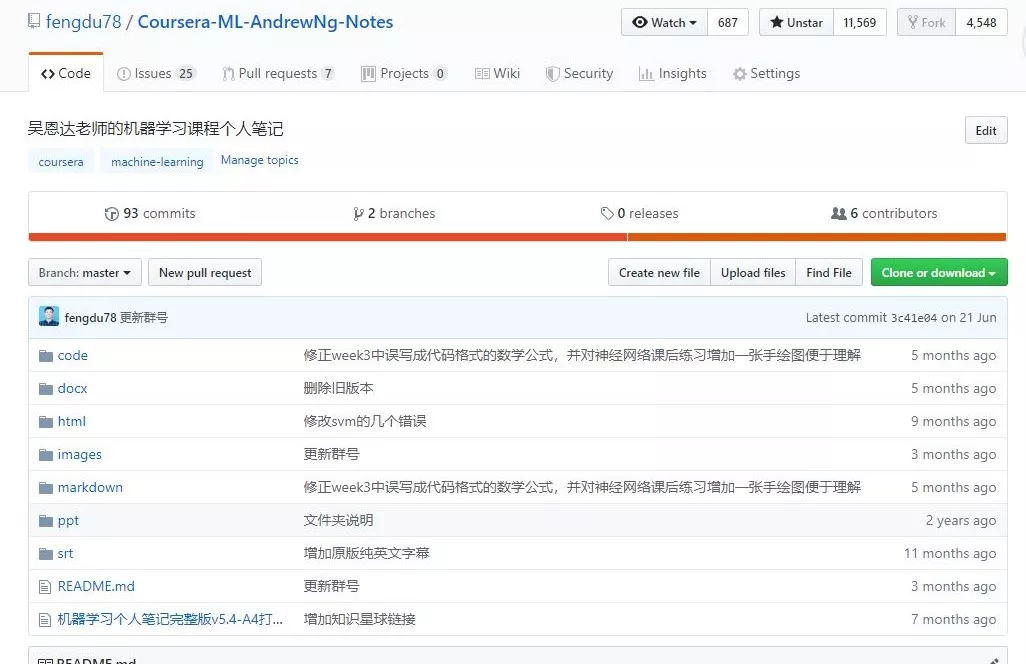Click the folder icon beside docx
Viewport: 1026px width, 664px height.
pyautogui.click(x=46, y=389)
